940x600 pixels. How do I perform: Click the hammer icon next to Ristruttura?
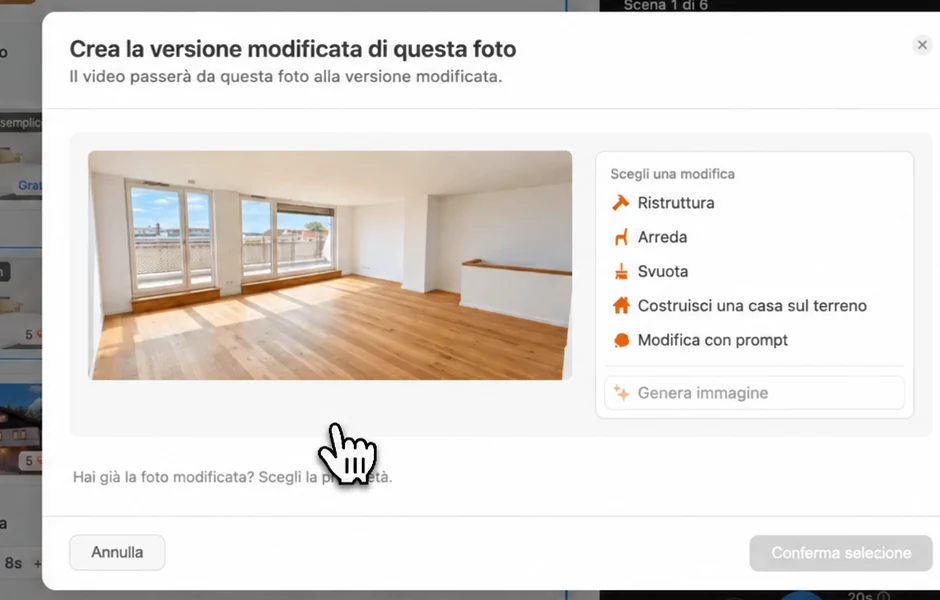tap(620, 203)
